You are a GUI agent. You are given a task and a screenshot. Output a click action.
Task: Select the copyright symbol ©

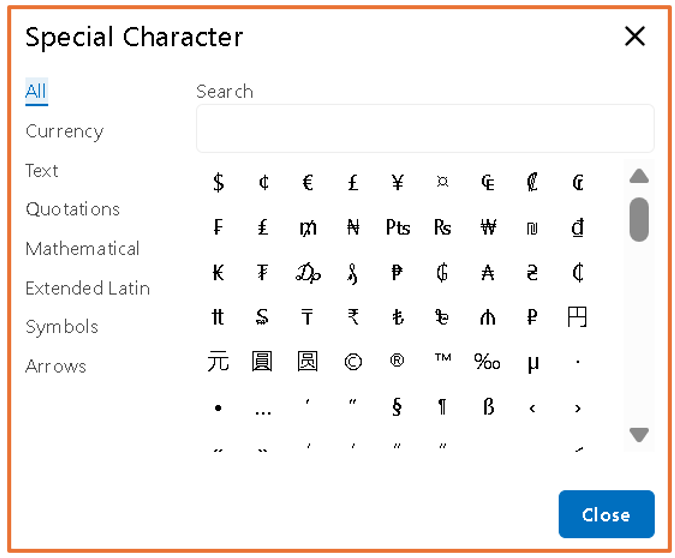tap(353, 362)
